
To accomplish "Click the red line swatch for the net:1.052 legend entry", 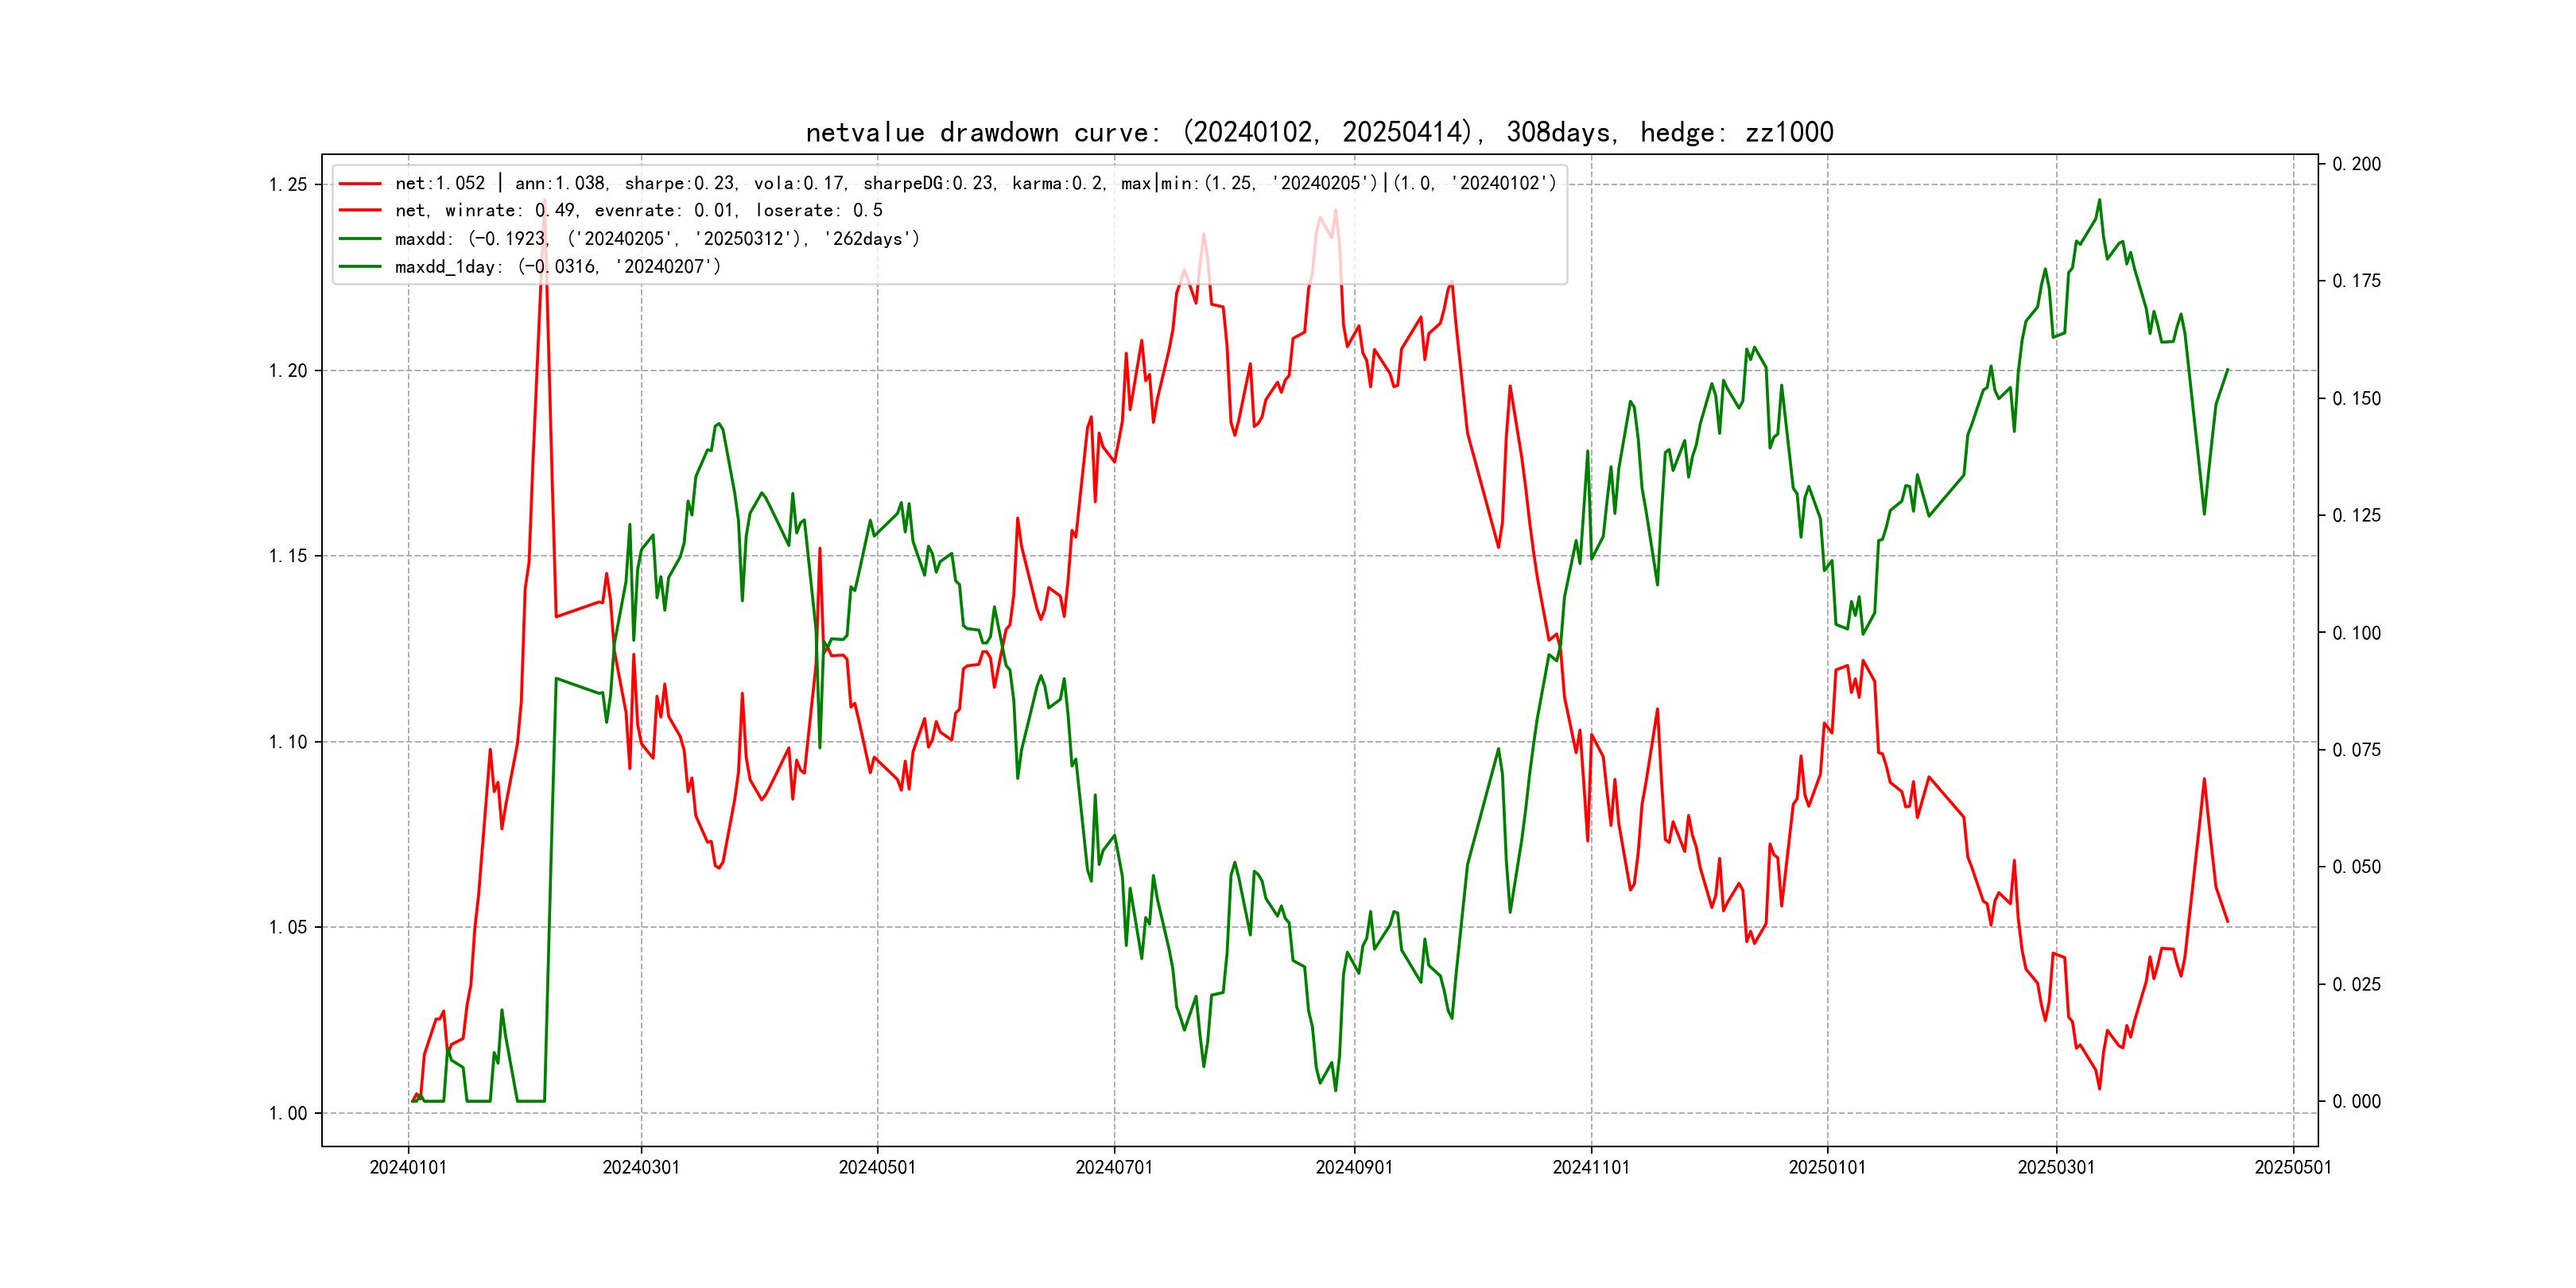I will (x=360, y=184).
